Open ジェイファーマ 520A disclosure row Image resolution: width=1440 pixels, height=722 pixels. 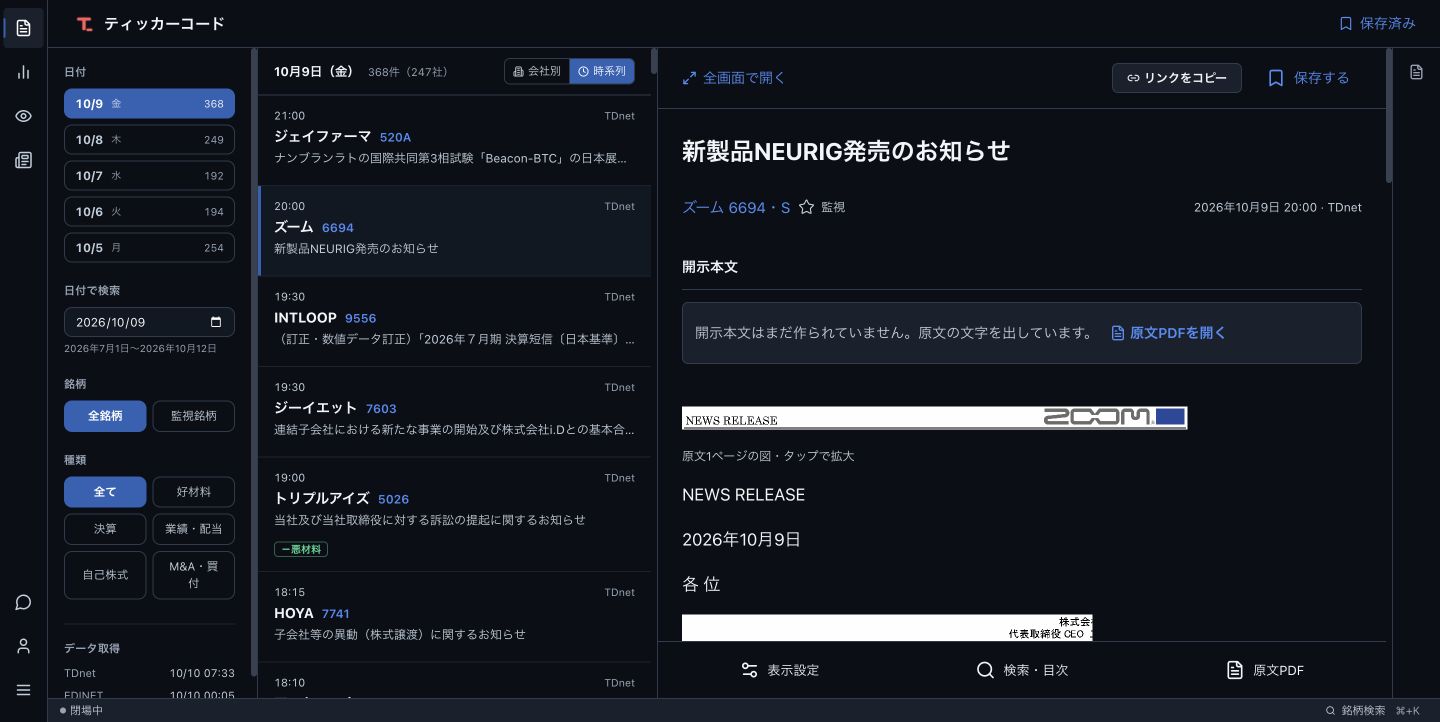(x=454, y=140)
